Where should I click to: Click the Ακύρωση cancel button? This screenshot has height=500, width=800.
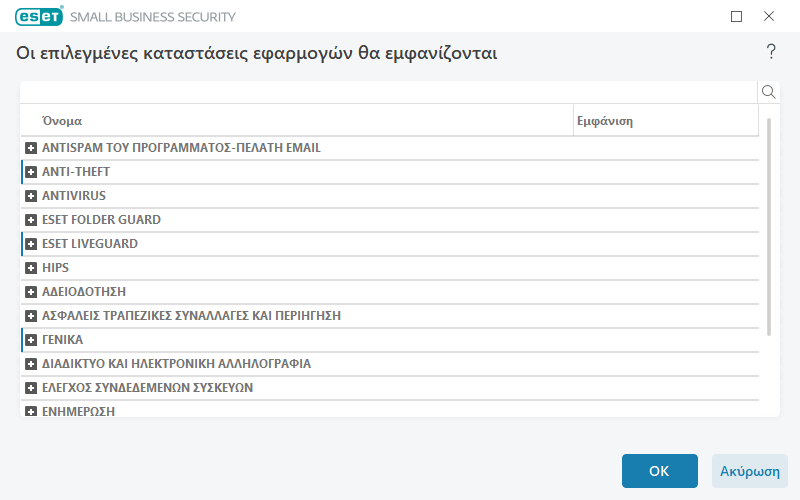750,471
